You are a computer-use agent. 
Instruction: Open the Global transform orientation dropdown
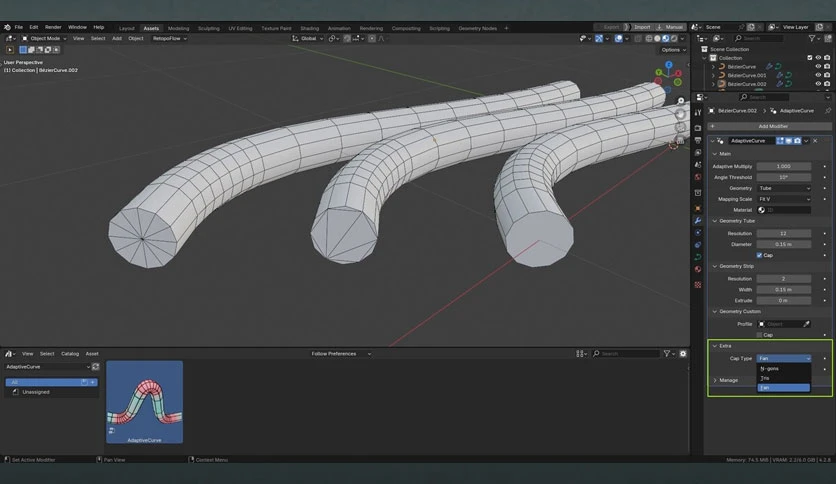pos(308,38)
